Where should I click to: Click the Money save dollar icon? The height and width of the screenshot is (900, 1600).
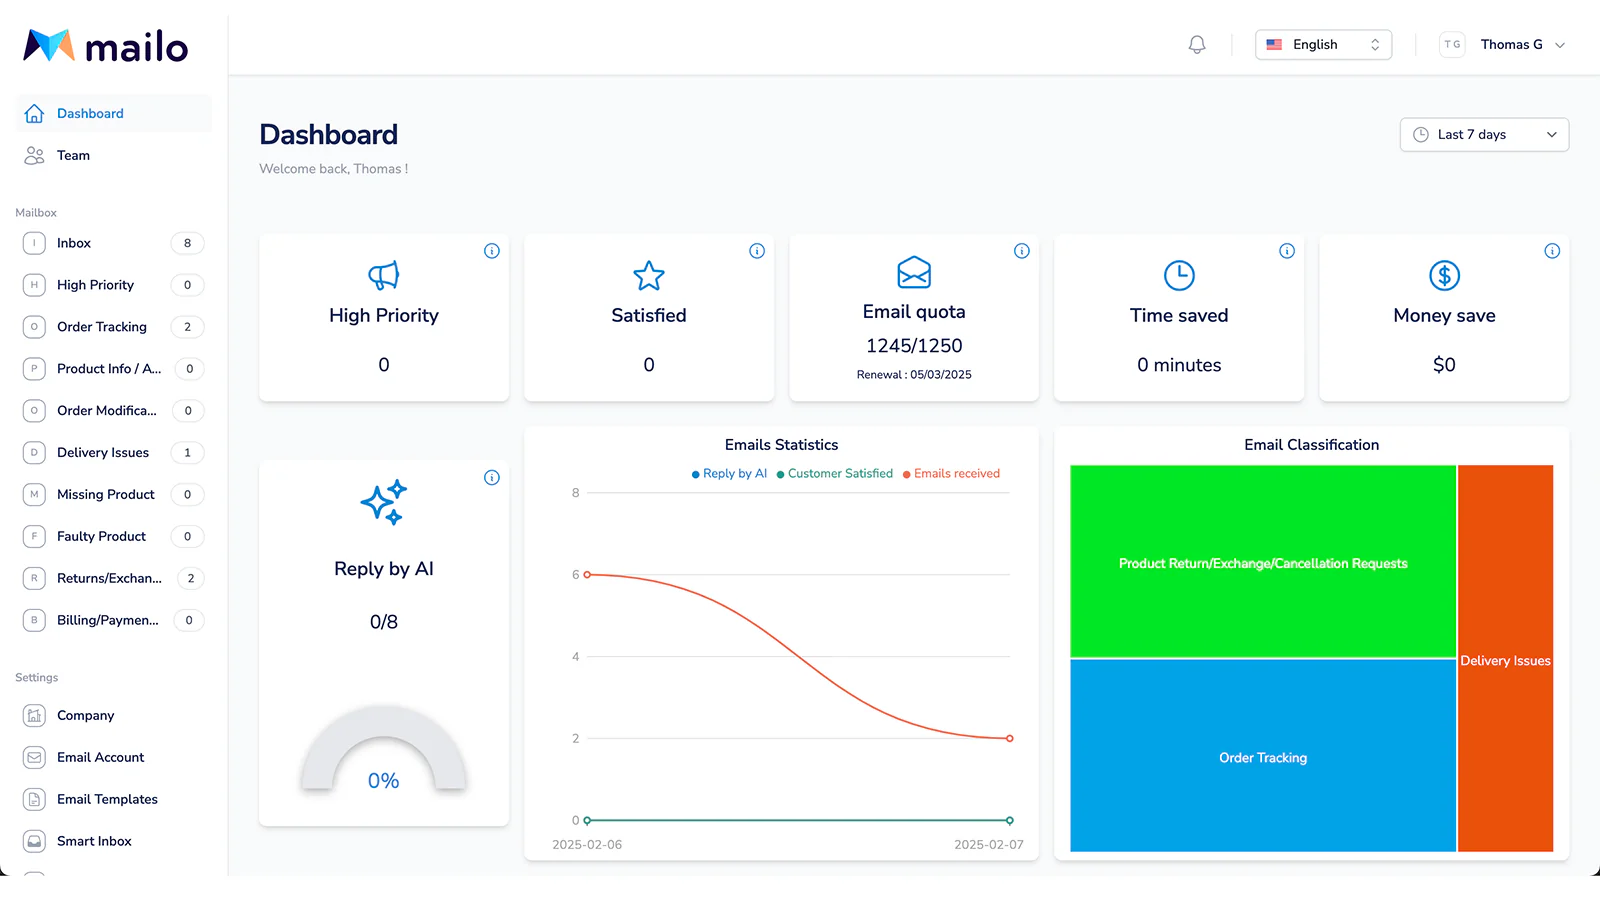tap(1444, 275)
